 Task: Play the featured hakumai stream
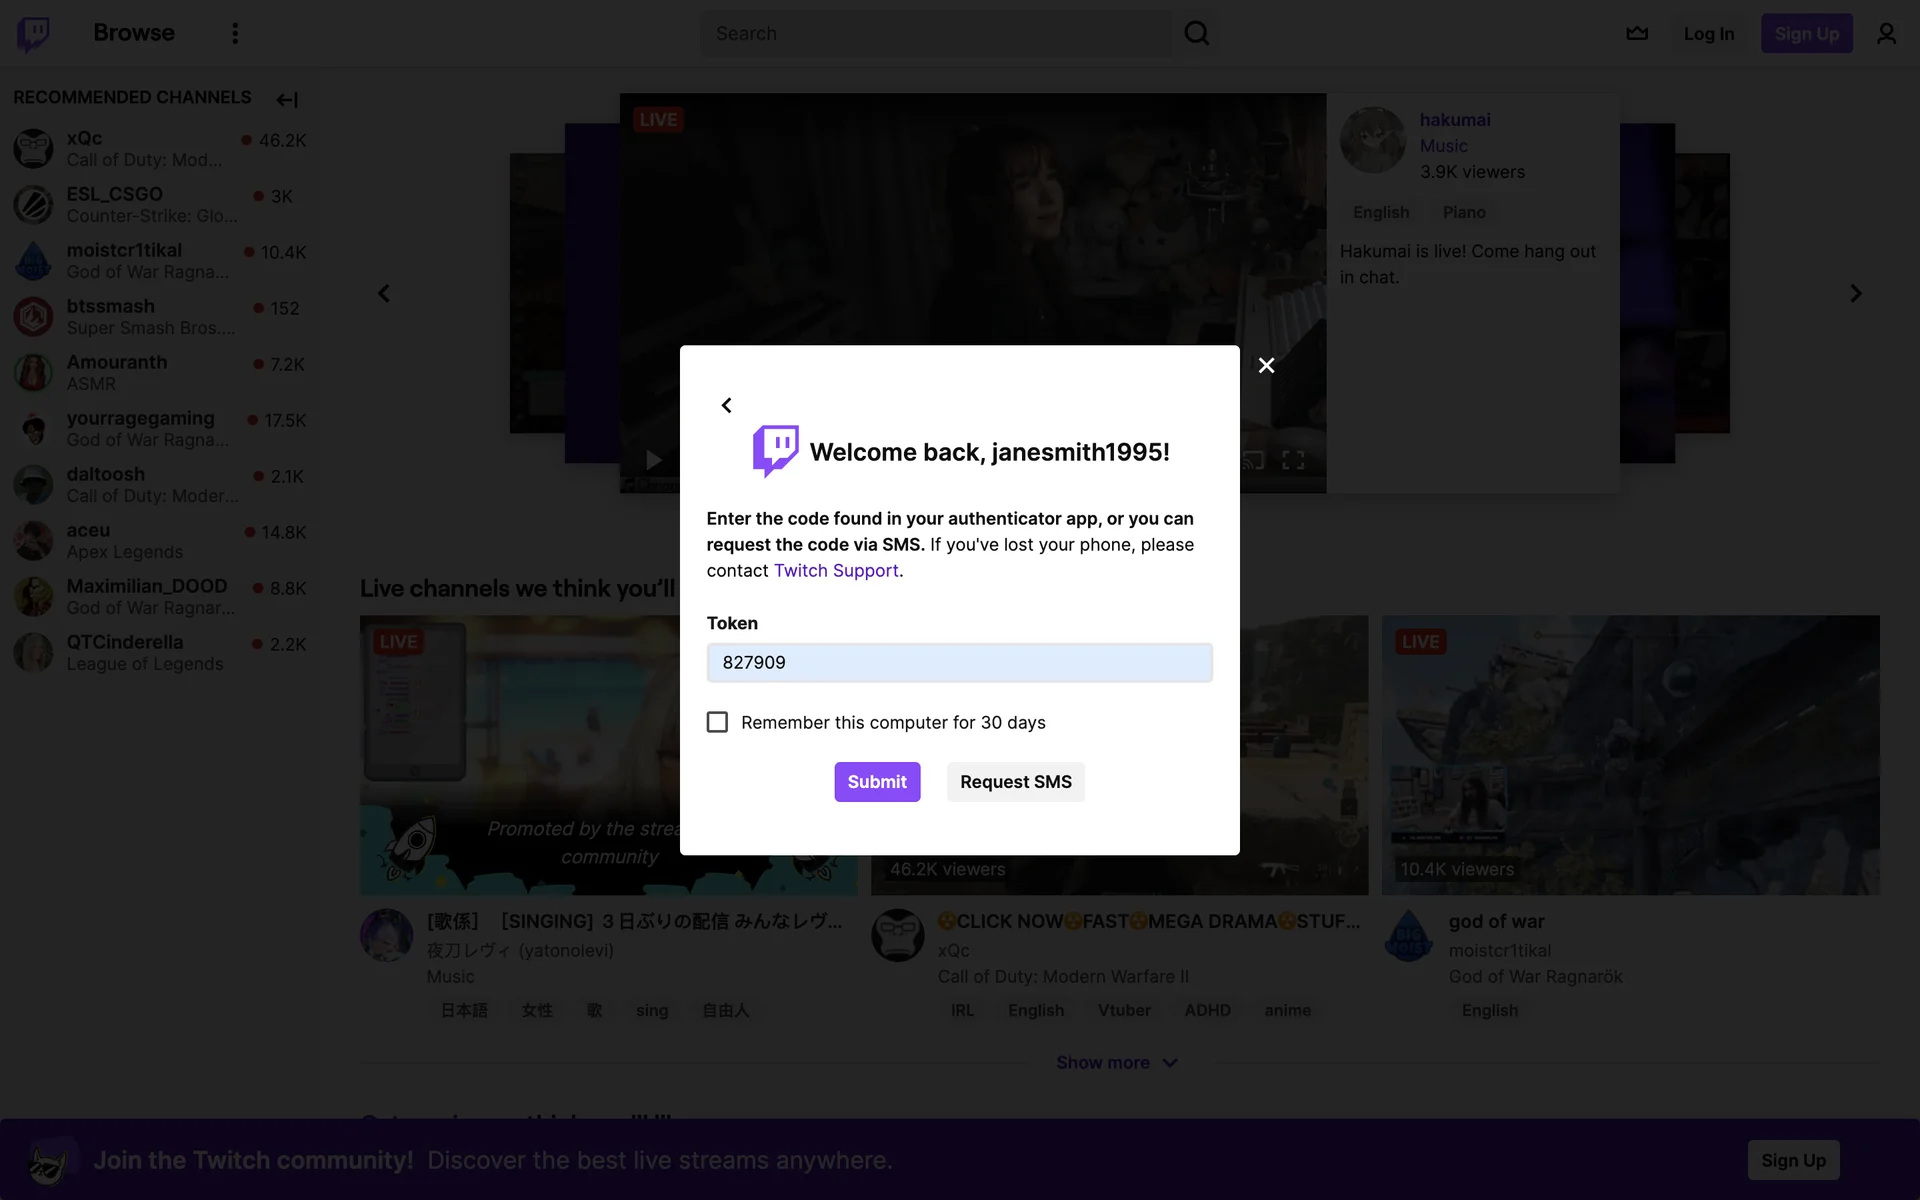tap(653, 460)
